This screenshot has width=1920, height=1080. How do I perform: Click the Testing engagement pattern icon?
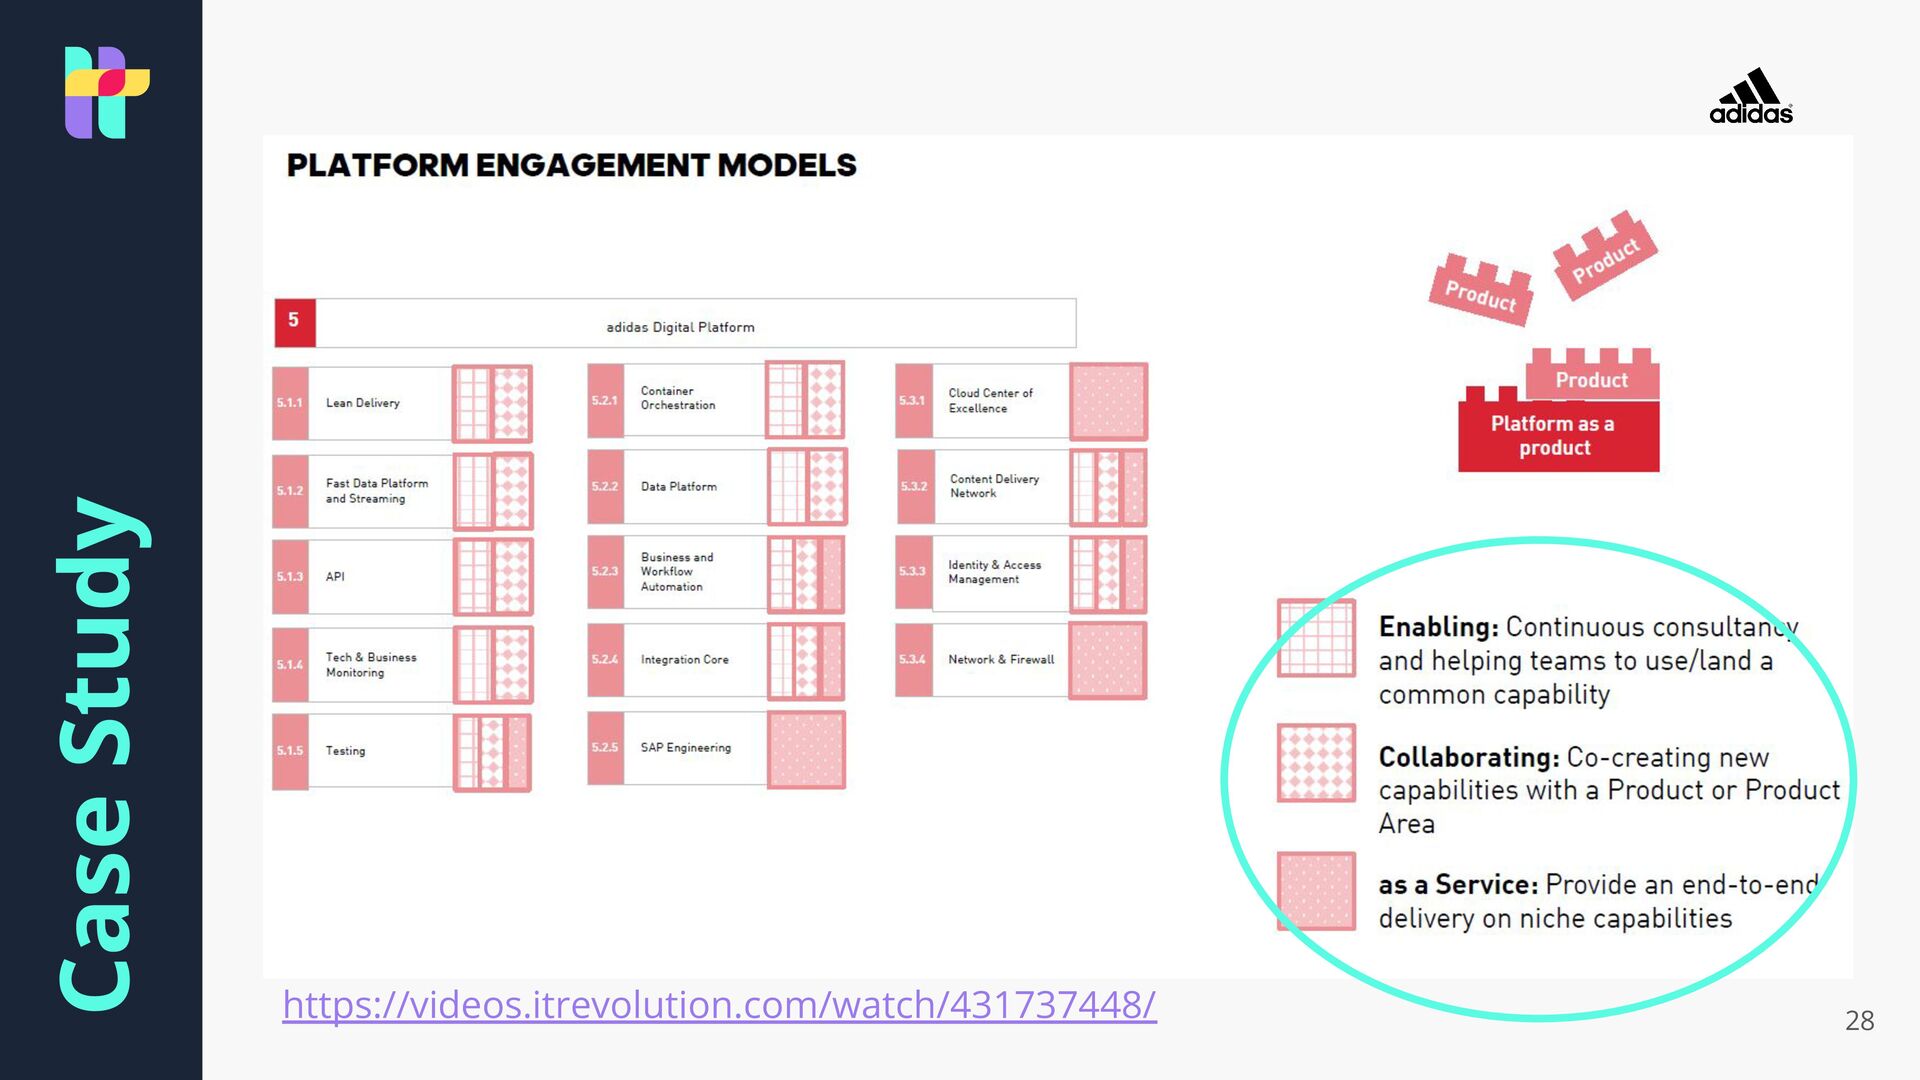tap(492, 753)
